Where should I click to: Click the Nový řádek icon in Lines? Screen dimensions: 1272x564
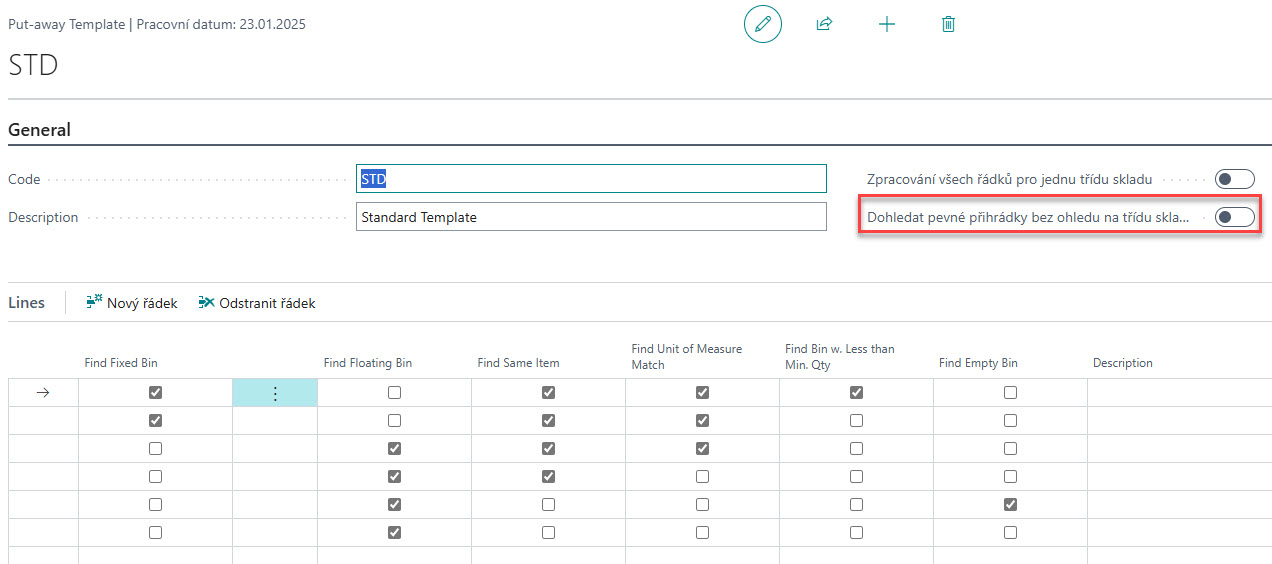(x=95, y=302)
